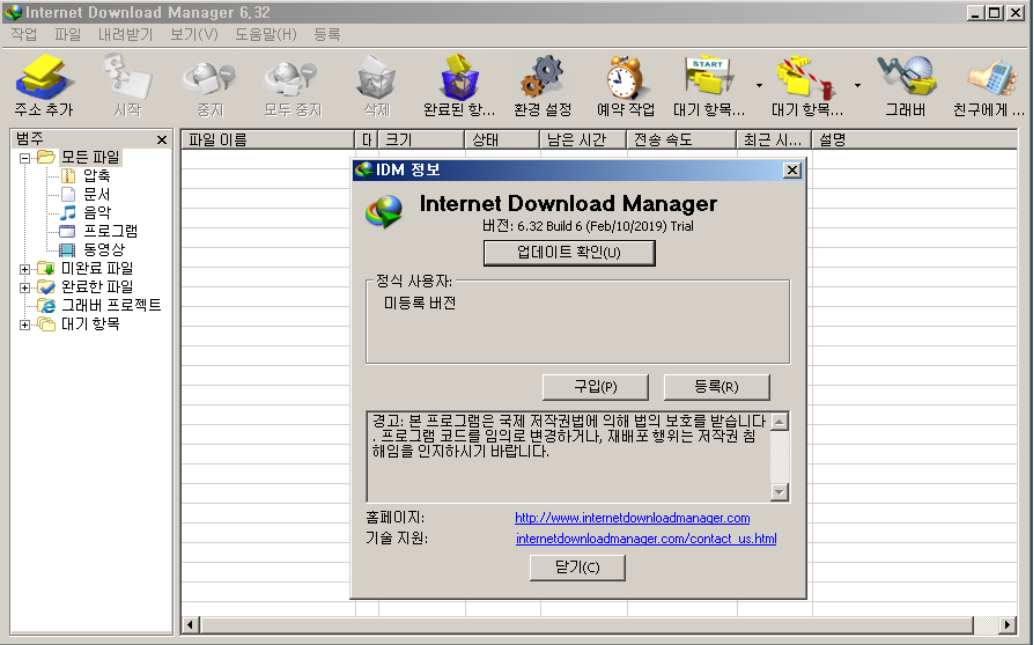Click the 미등록 버전 registered user text
The image size is (1034, 645).
coord(420,303)
